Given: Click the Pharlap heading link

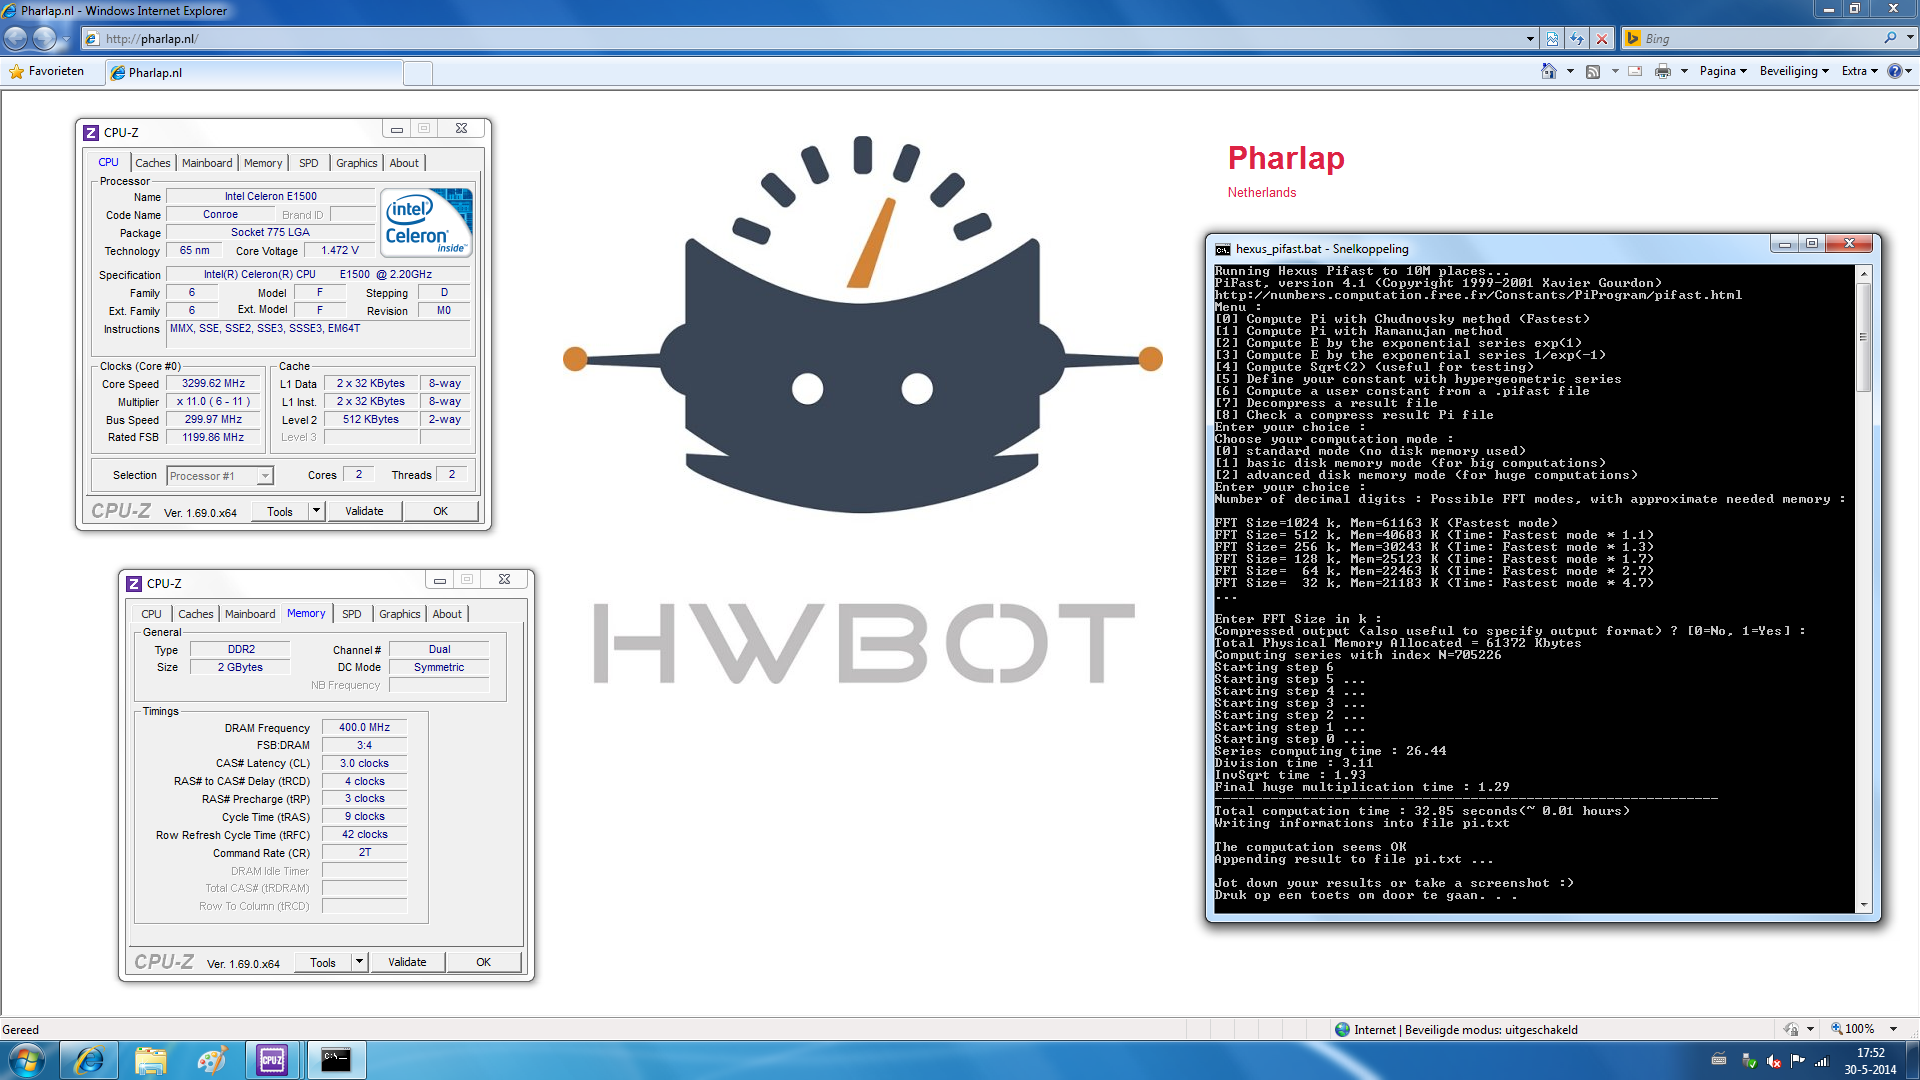Looking at the screenshot, I should [1286, 158].
